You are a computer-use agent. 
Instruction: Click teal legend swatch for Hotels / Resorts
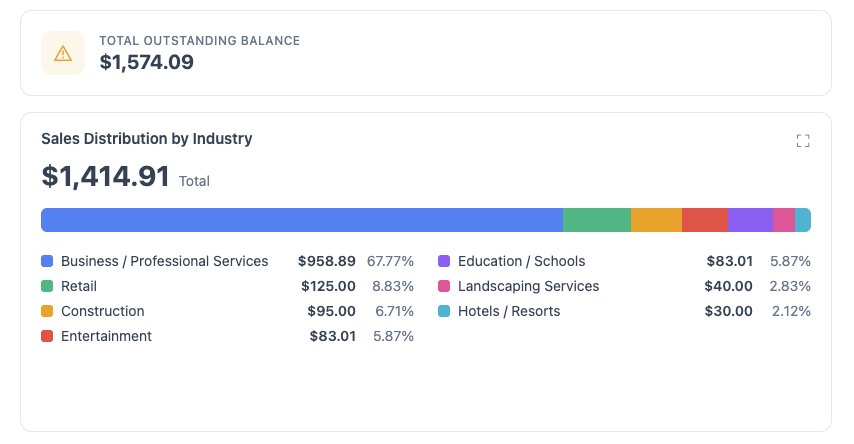point(444,311)
